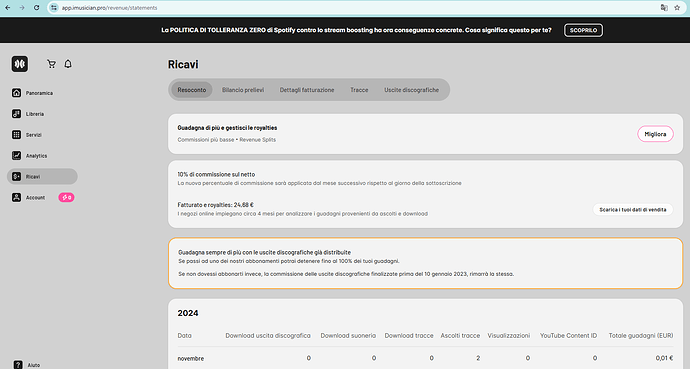Open the Dettagli fatturazione tab

tap(307, 90)
